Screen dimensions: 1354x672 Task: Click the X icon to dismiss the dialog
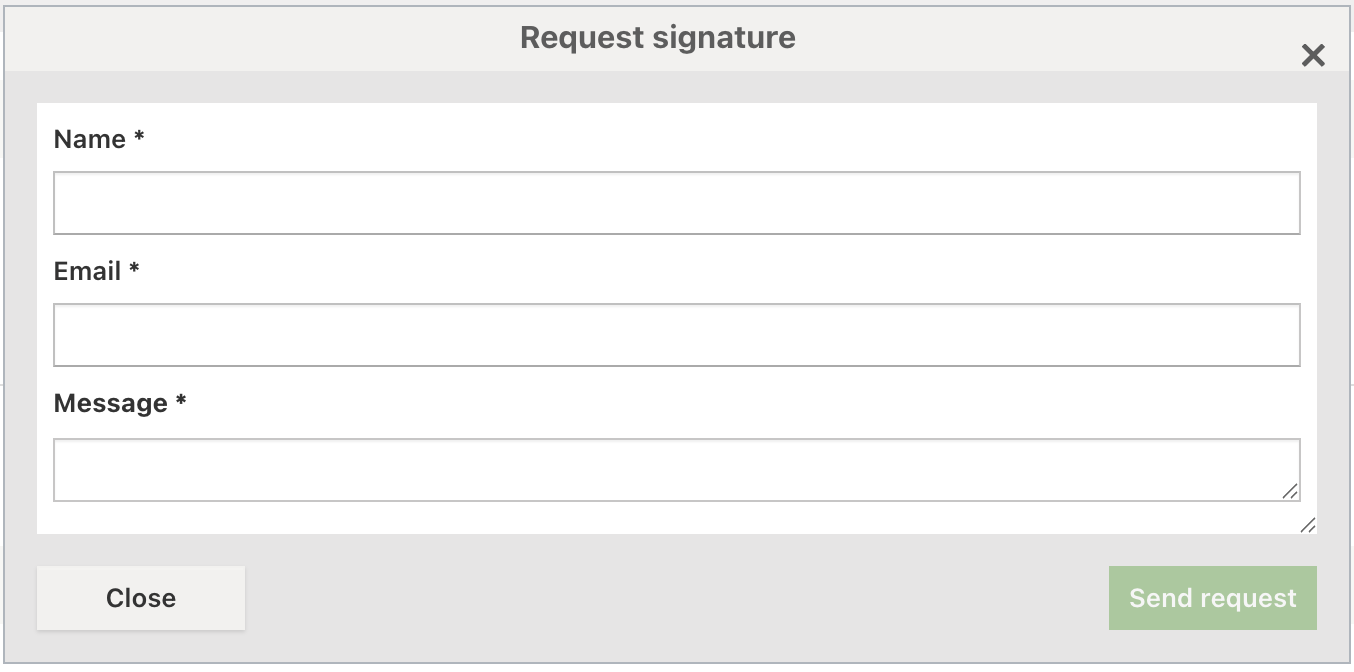point(1313,56)
